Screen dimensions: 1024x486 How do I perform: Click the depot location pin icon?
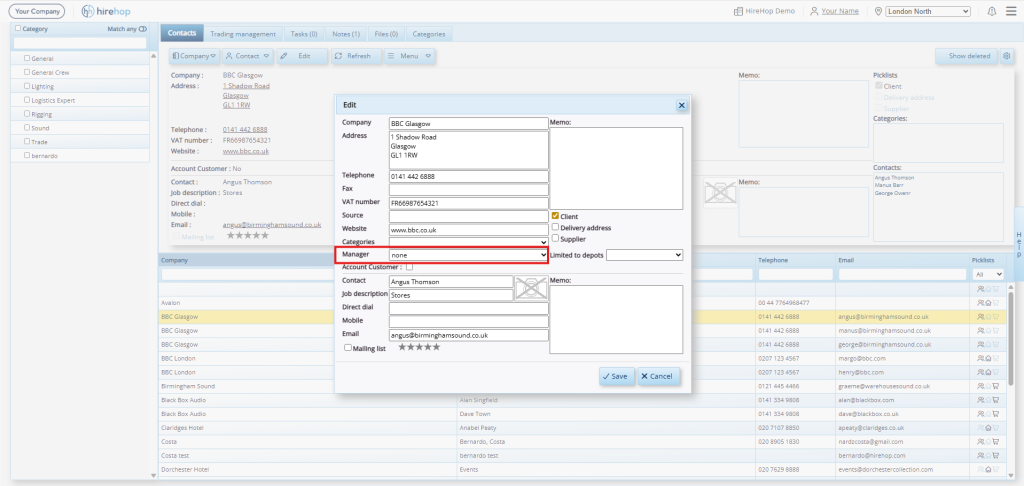(x=878, y=11)
